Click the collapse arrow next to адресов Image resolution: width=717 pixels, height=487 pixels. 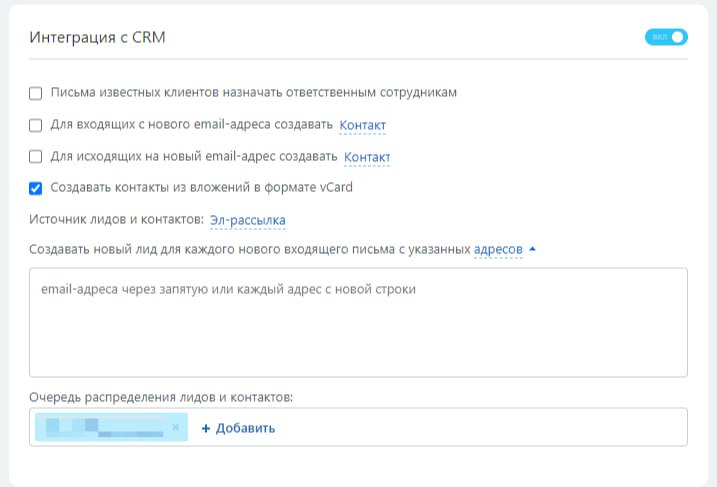click(533, 249)
